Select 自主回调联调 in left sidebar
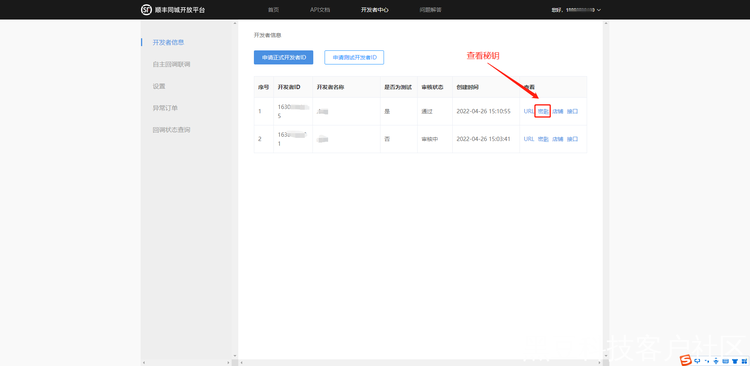750x366 pixels. point(171,64)
